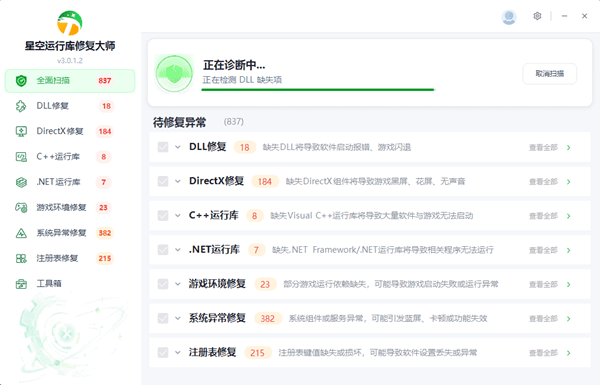Click the 取消扫描 button

pyautogui.click(x=549, y=73)
